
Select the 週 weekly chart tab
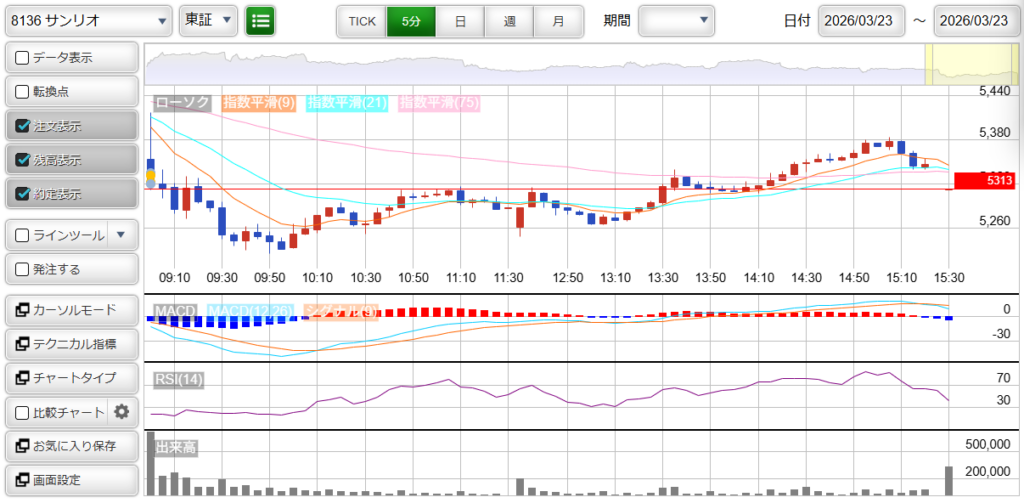tap(509, 20)
